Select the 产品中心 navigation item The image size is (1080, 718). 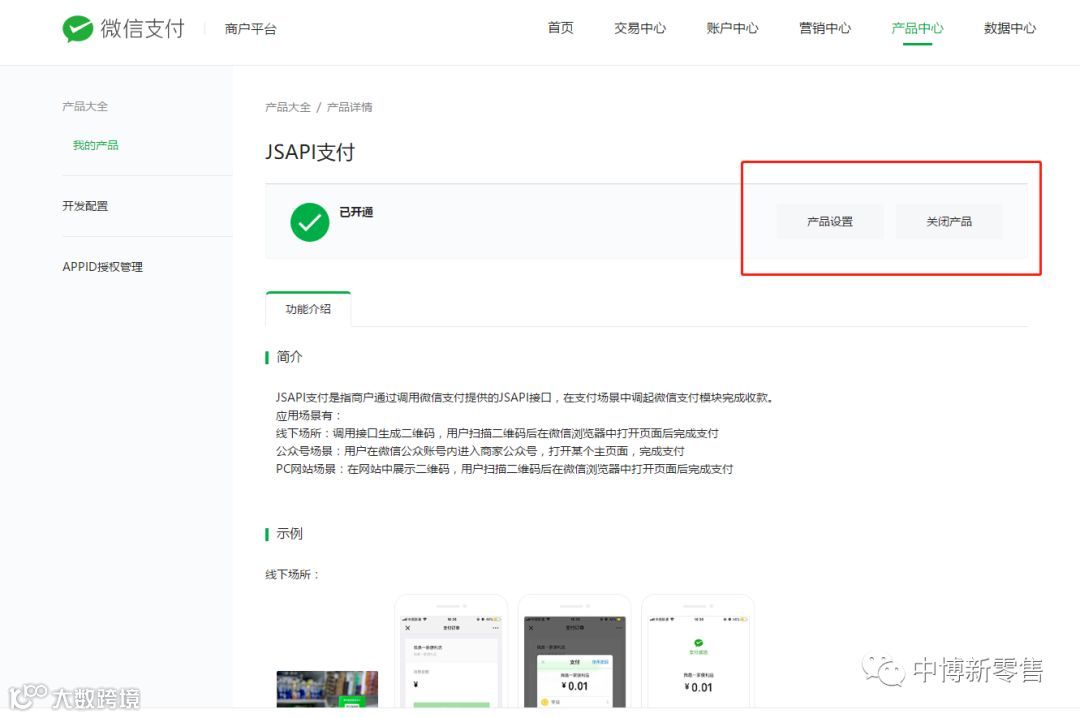coord(917,28)
